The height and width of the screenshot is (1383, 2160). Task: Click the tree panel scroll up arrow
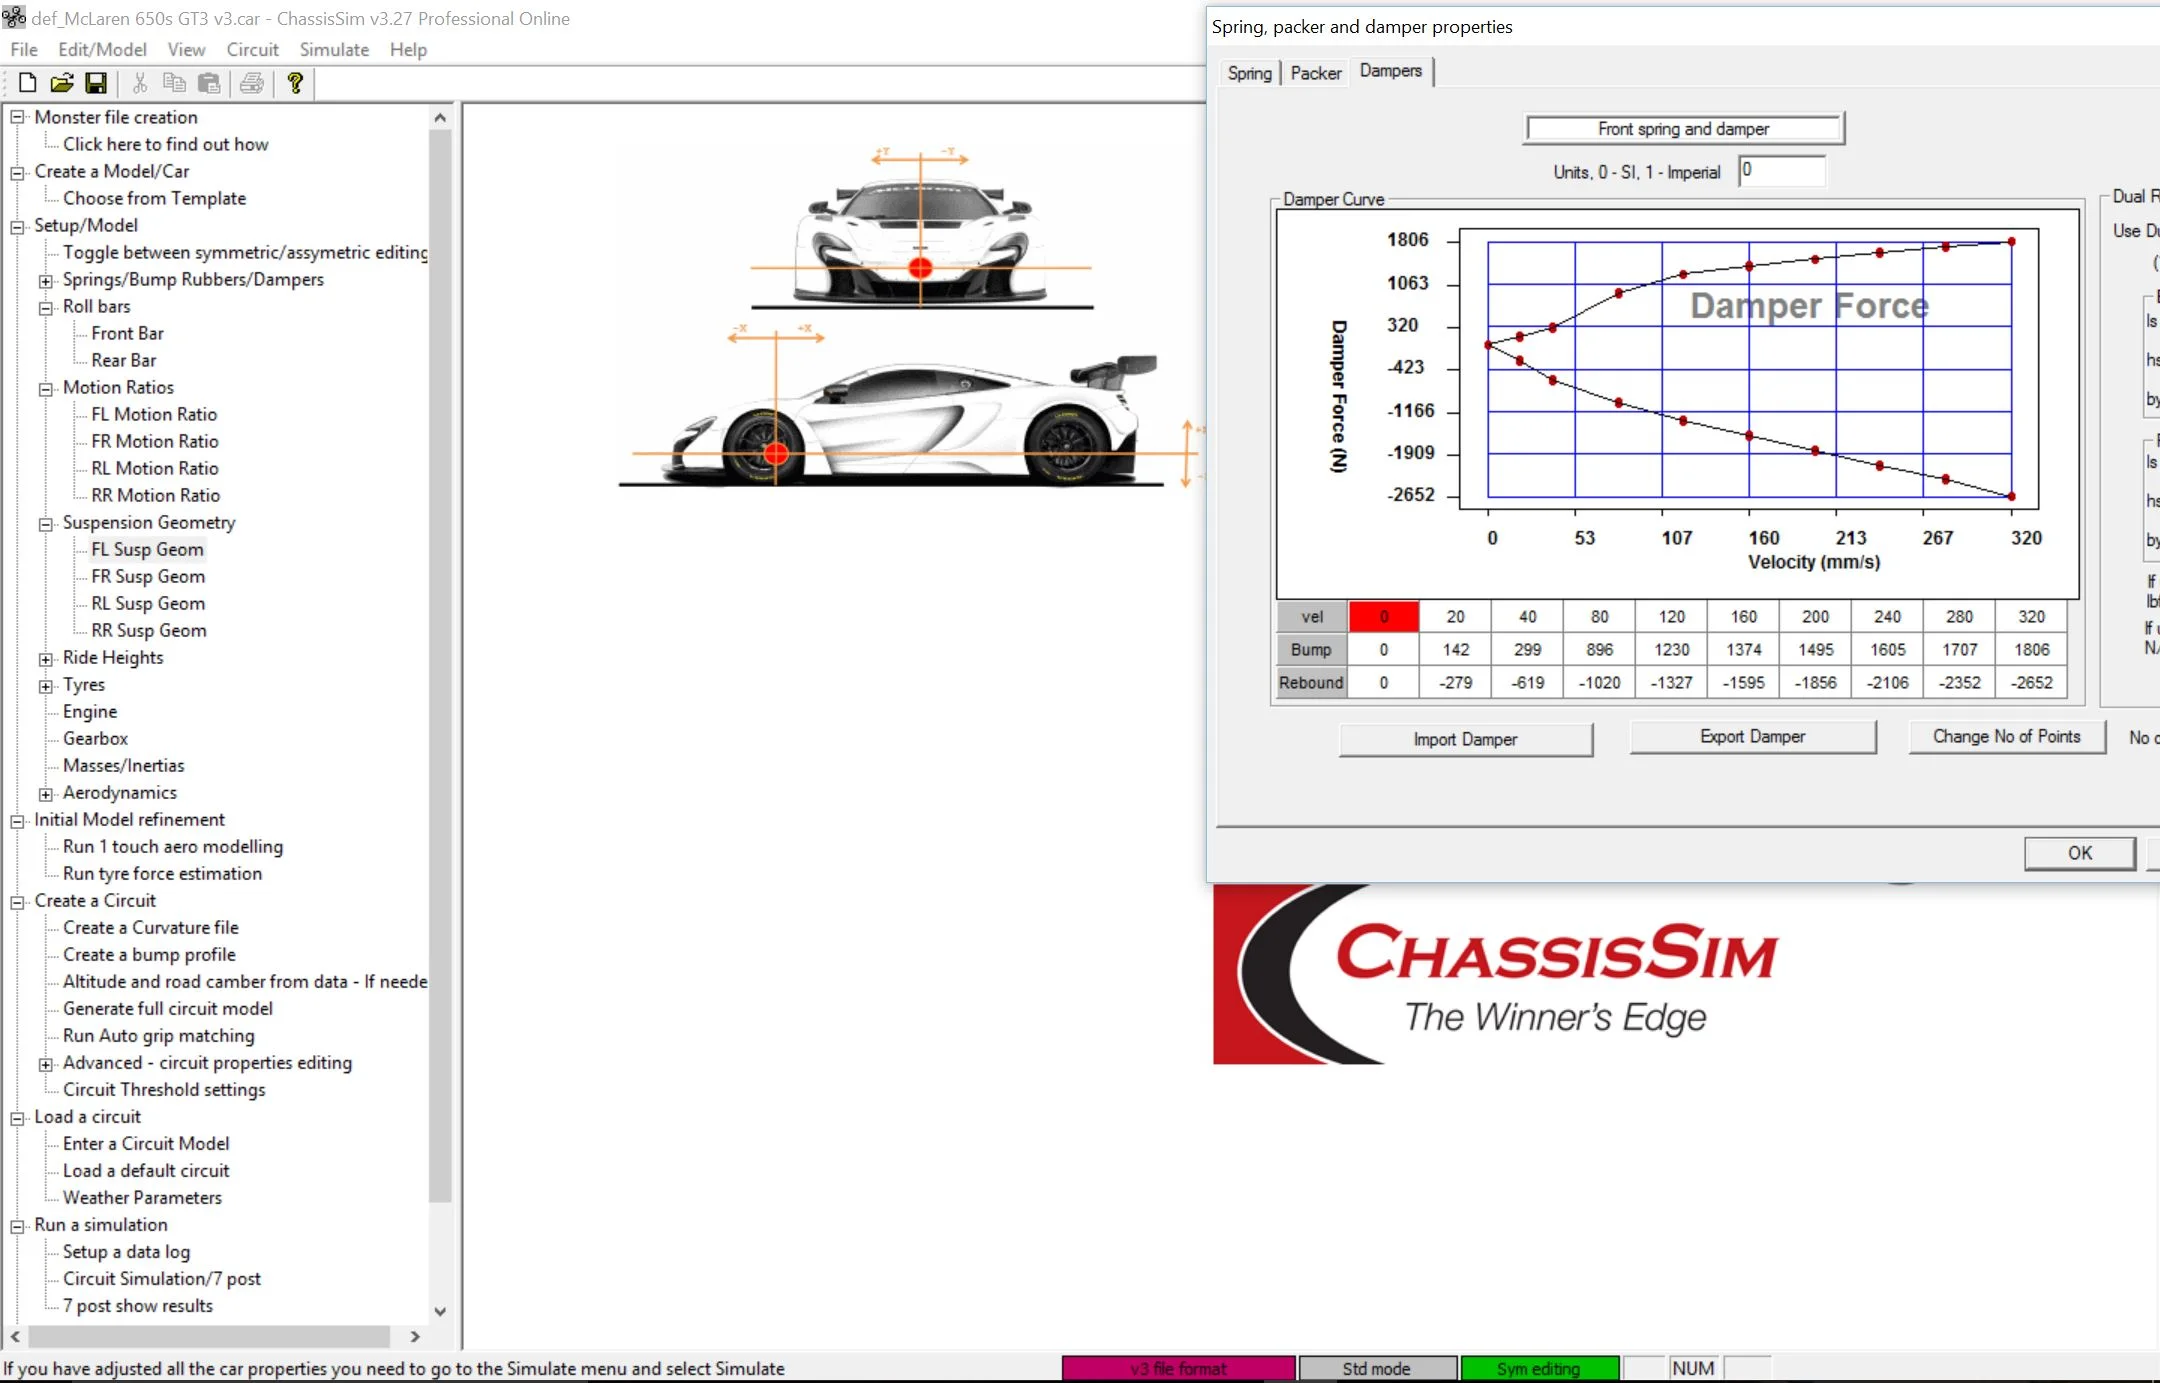pyautogui.click(x=440, y=118)
